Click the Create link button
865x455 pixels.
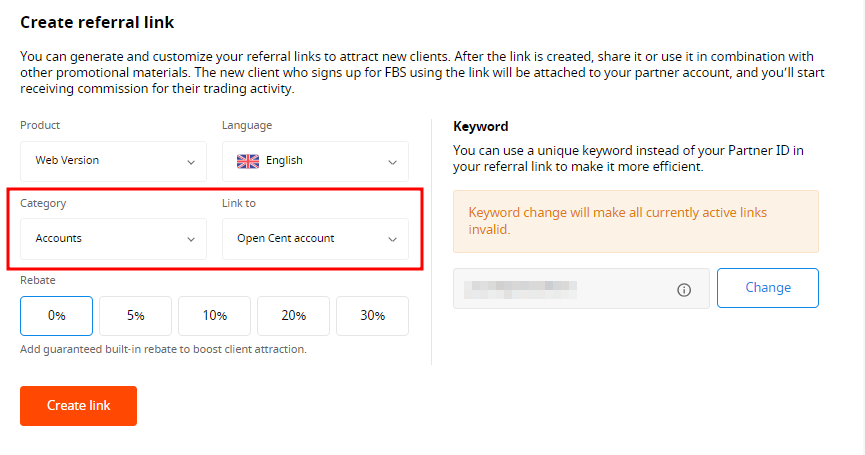point(78,406)
